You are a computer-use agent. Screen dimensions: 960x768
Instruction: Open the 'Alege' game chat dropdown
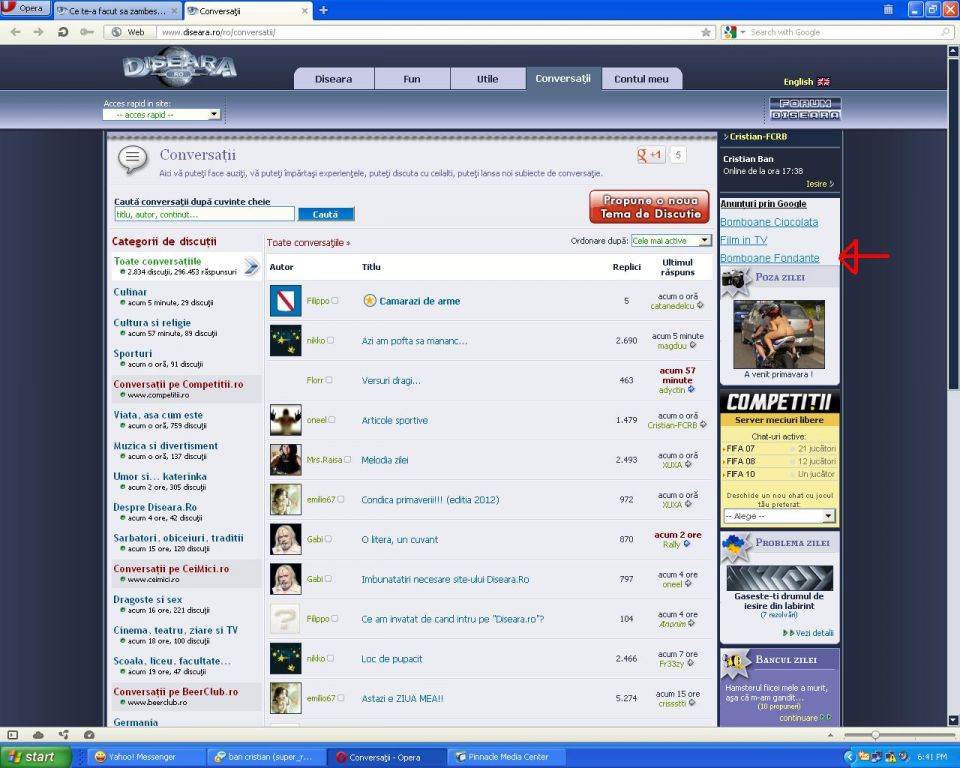point(779,516)
